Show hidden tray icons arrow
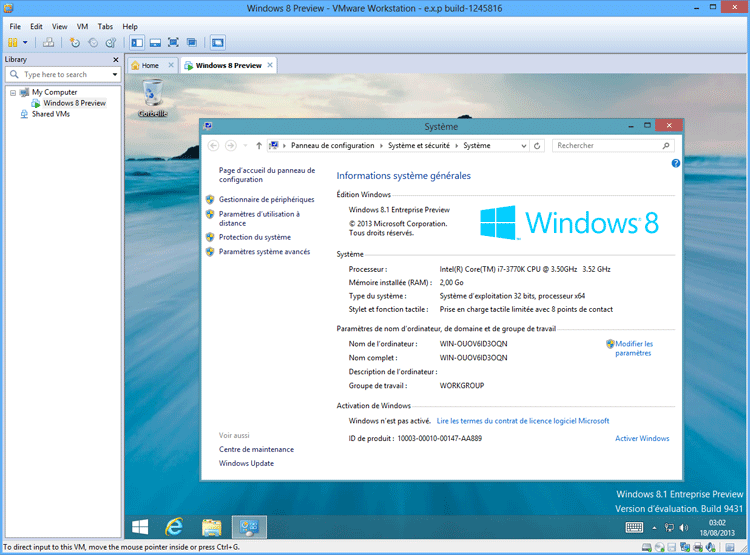Image resolution: width=750 pixels, height=555 pixels. pyautogui.click(x=654, y=528)
